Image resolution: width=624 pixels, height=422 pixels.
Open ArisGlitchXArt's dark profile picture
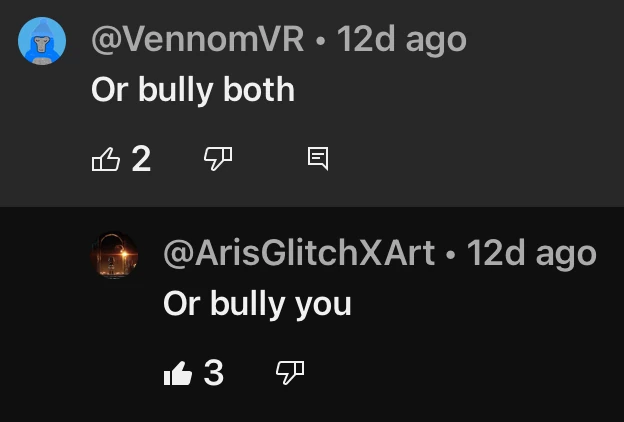(114, 255)
